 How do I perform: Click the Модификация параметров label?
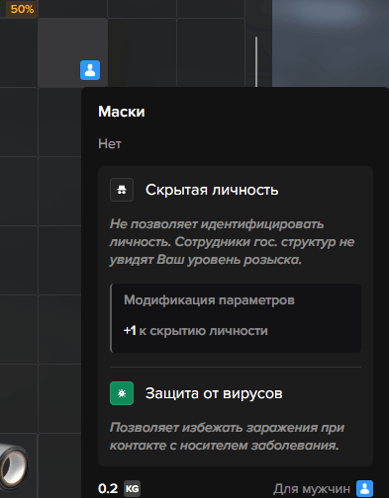(x=209, y=300)
